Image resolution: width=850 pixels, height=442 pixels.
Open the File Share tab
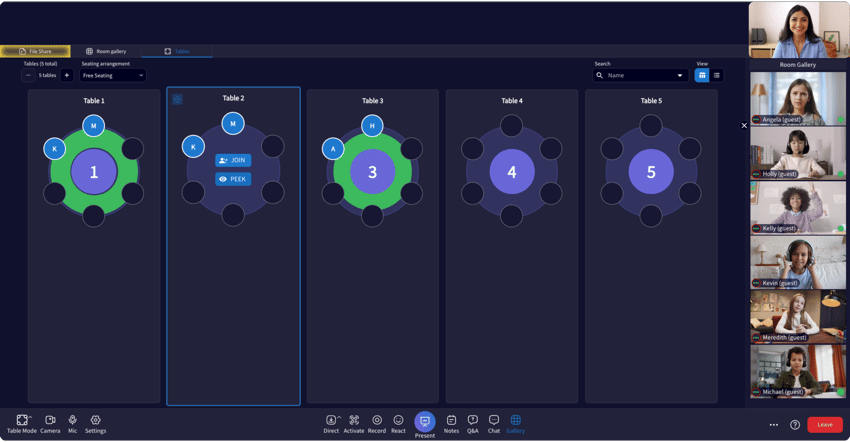tap(35, 51)
